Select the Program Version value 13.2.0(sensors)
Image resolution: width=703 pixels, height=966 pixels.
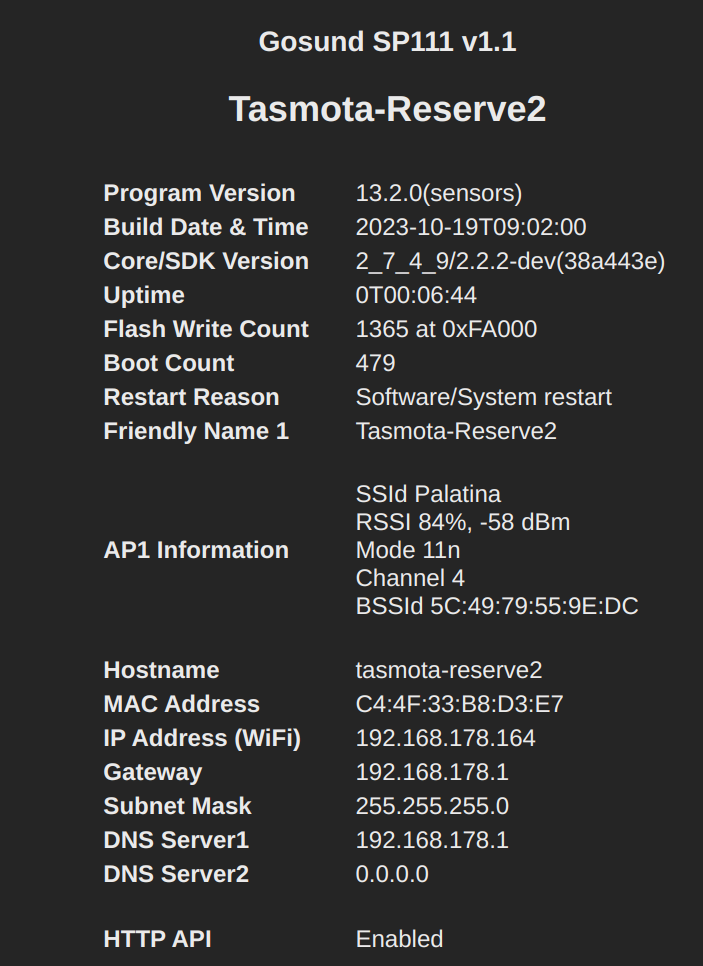click(x=438, y=194)
